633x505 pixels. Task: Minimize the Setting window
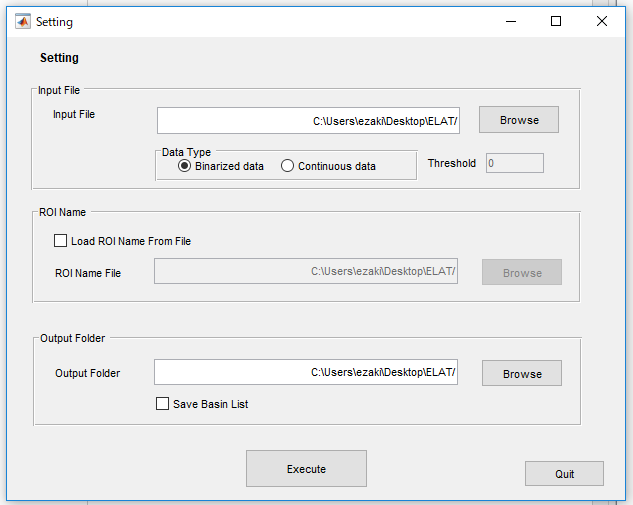pos(511,21)
